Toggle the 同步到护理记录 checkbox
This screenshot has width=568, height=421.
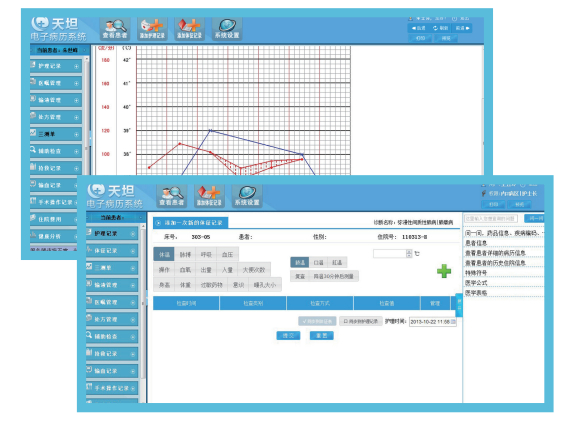(x=360, y=321)
